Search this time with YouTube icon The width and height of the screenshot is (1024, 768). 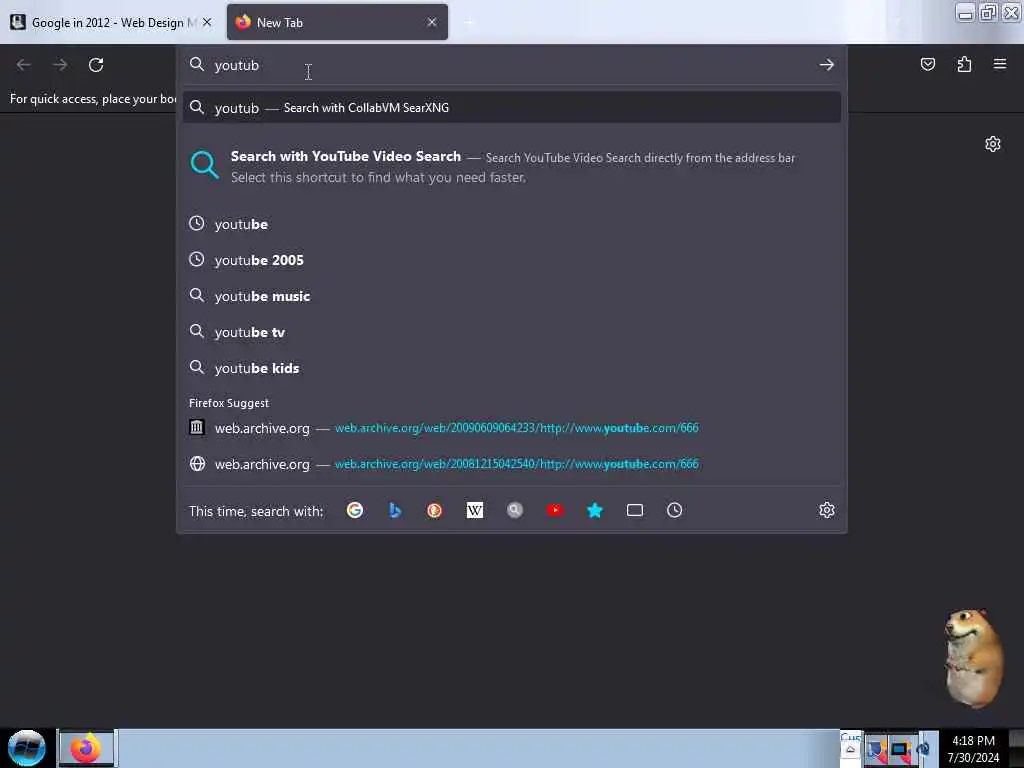click(554, 510)
